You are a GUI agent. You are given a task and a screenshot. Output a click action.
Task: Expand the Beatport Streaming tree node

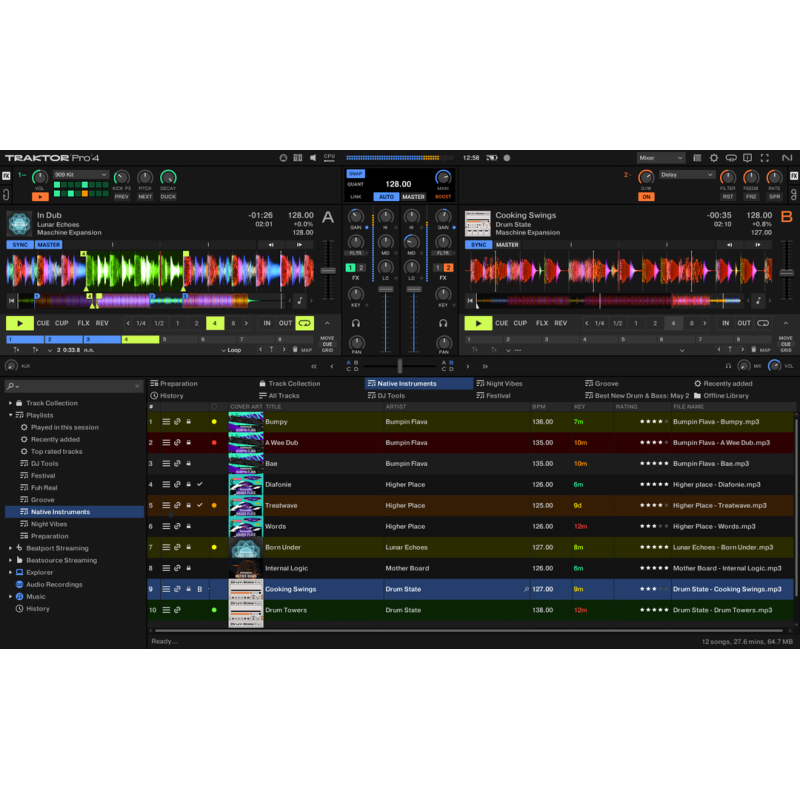10,548
